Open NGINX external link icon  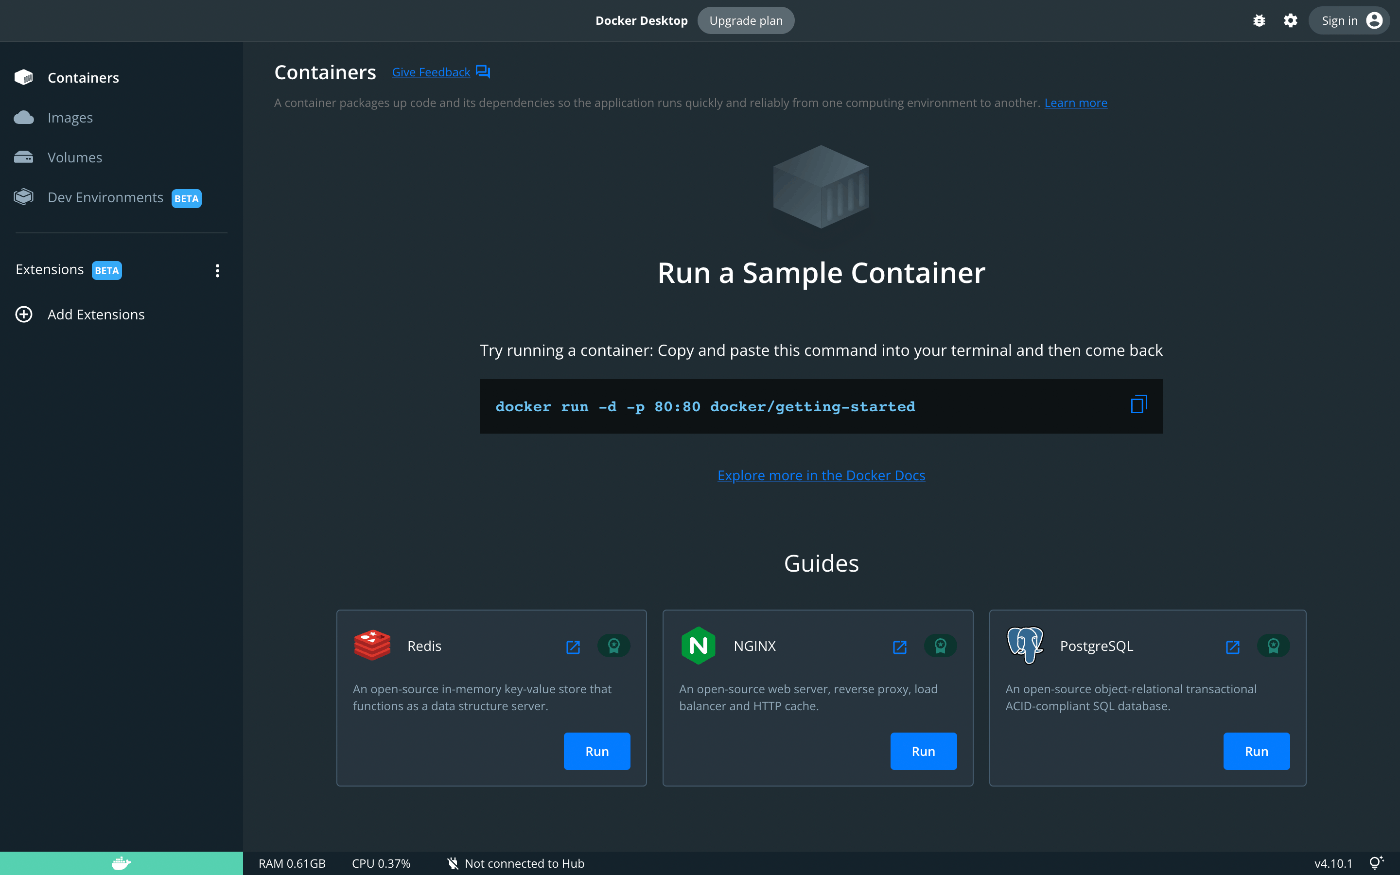pos(900,647)
